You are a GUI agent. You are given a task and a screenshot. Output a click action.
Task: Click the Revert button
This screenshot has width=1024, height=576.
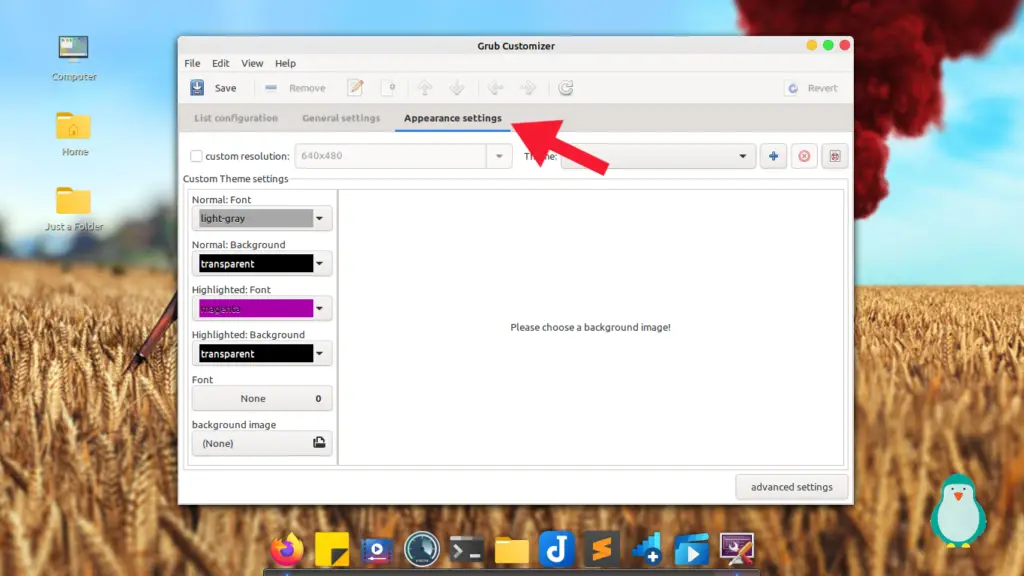(x=812, y=88)
